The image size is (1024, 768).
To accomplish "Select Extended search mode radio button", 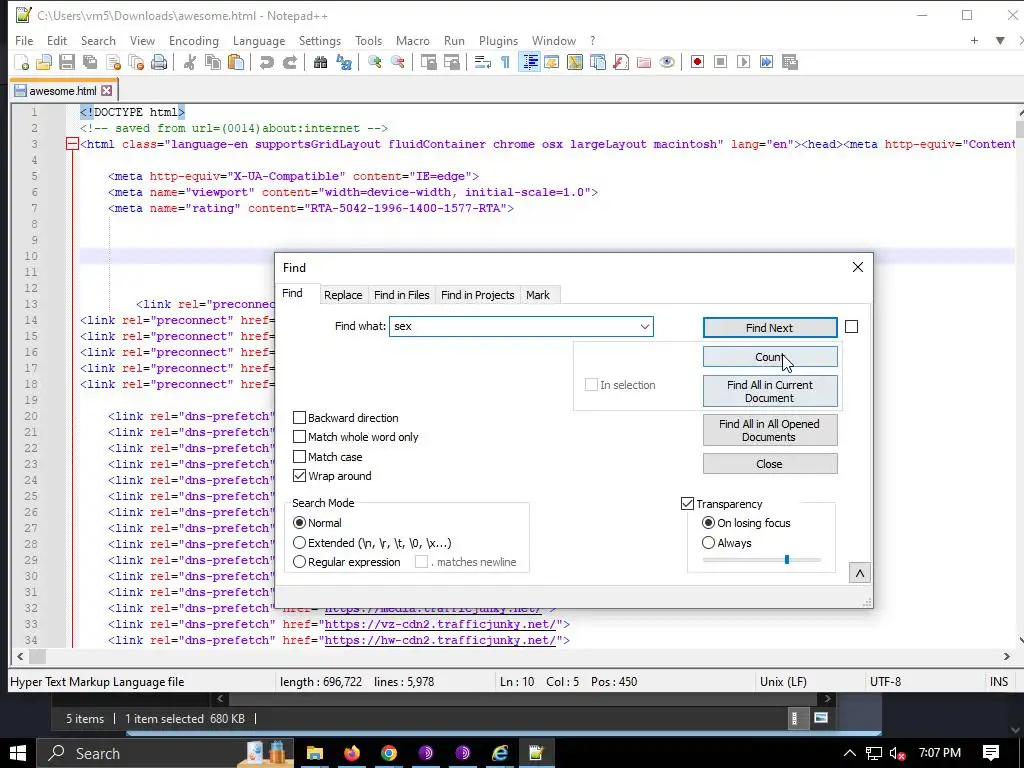I will tap(299, 543).
